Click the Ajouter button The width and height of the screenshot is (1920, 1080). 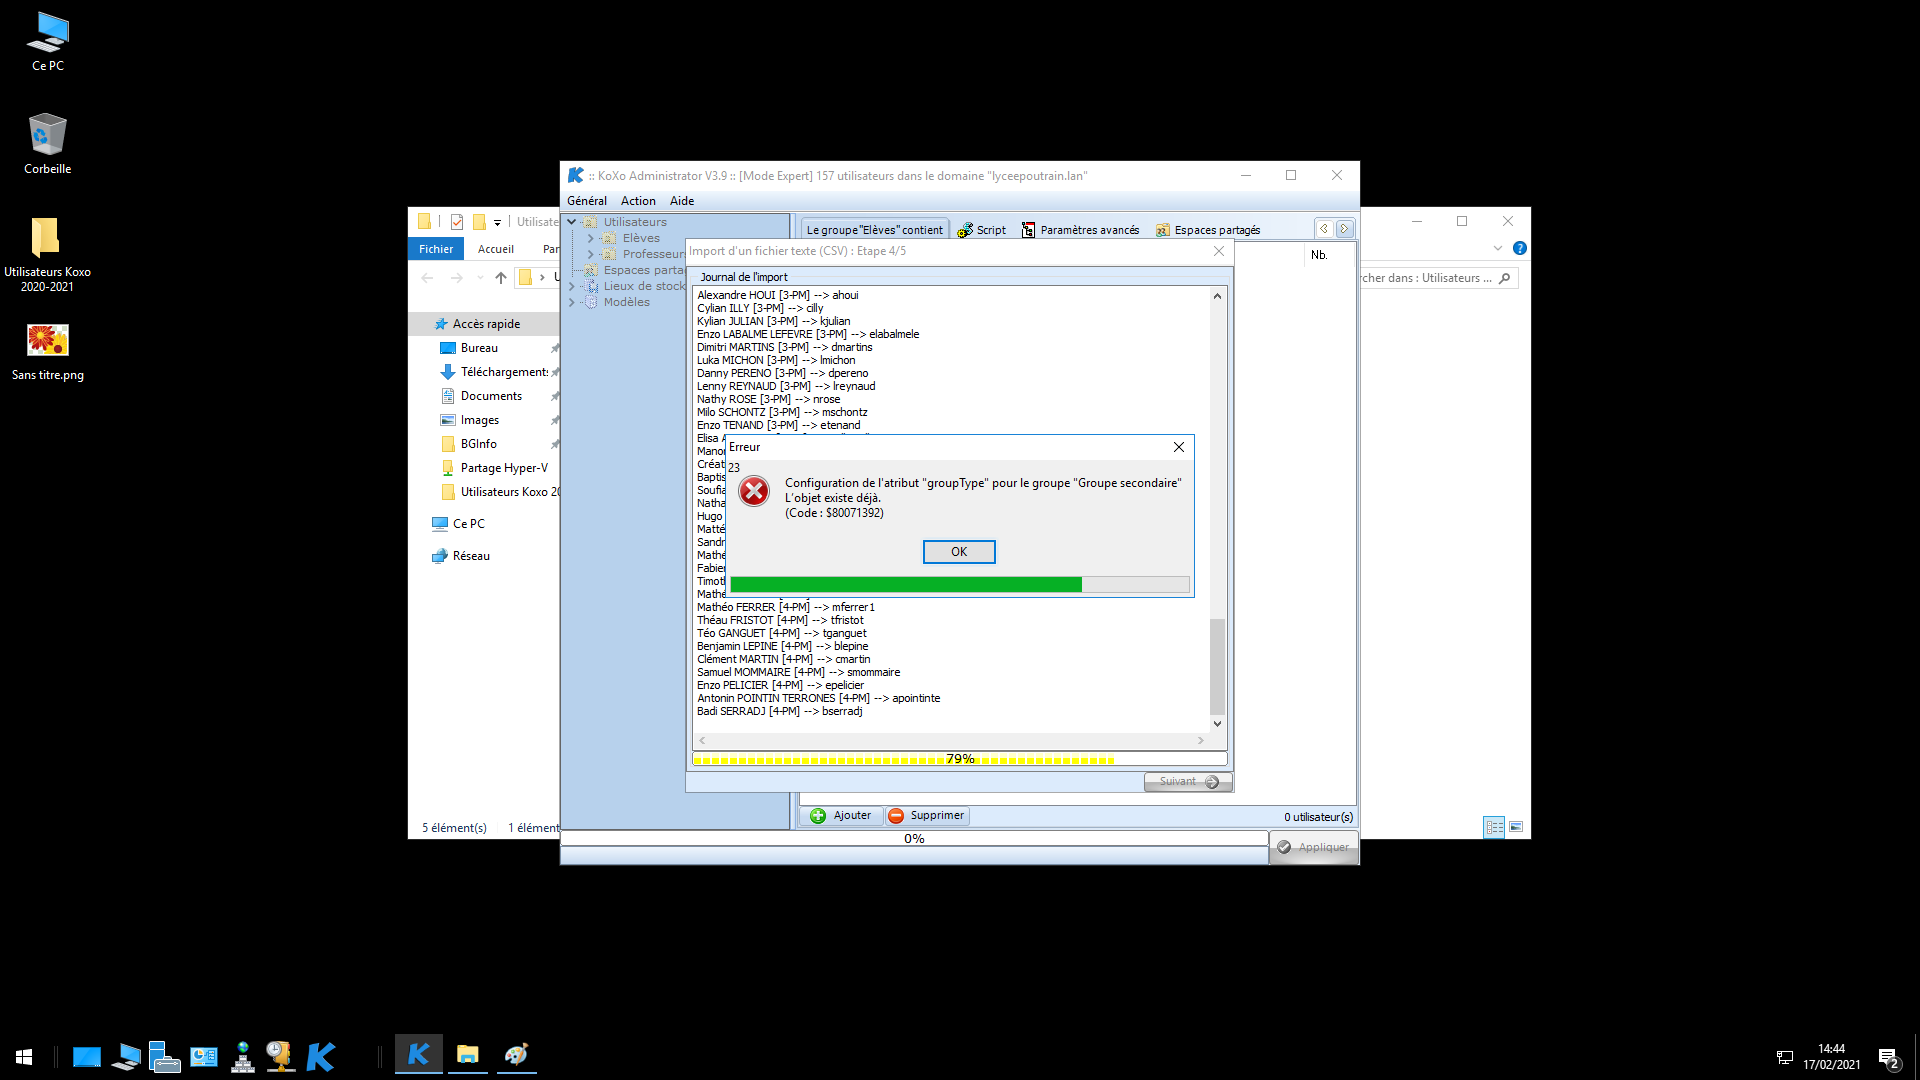[842, 816]
